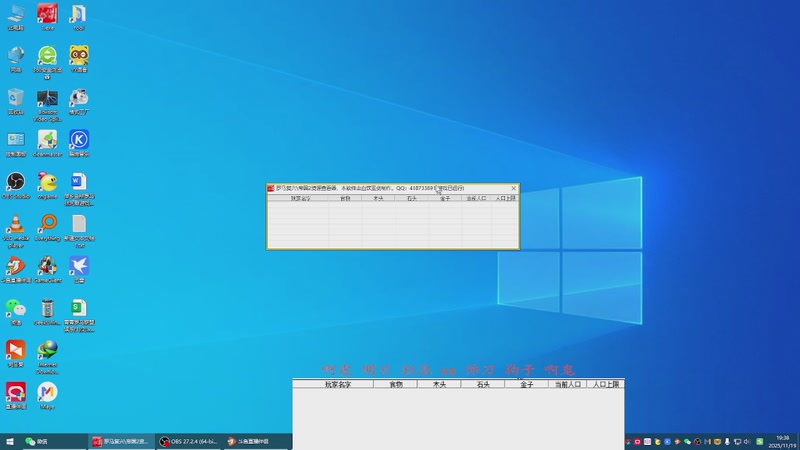The width and height of the screenshot is (800, 450).
Task: Open Xunlei blue bird desktop icon
Action: point(79,270)
